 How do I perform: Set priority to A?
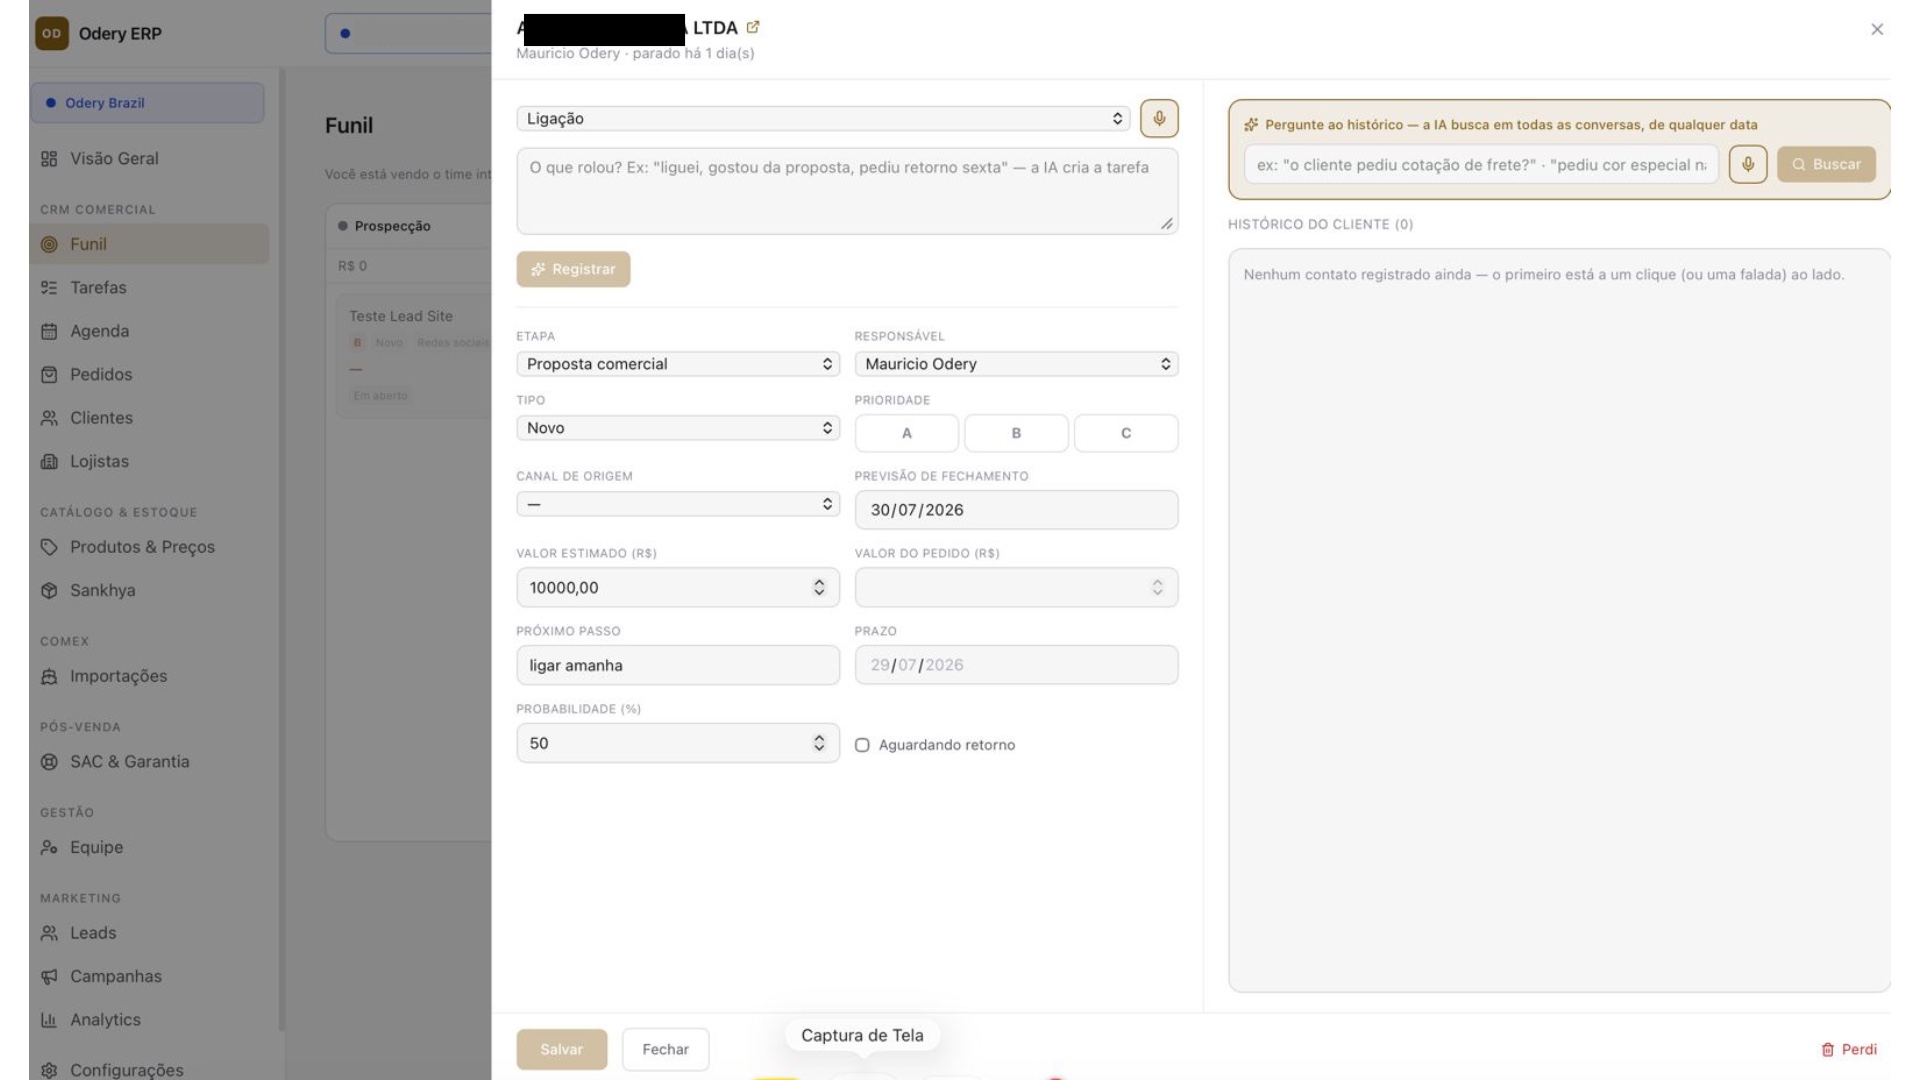click(x=907, y=433)
